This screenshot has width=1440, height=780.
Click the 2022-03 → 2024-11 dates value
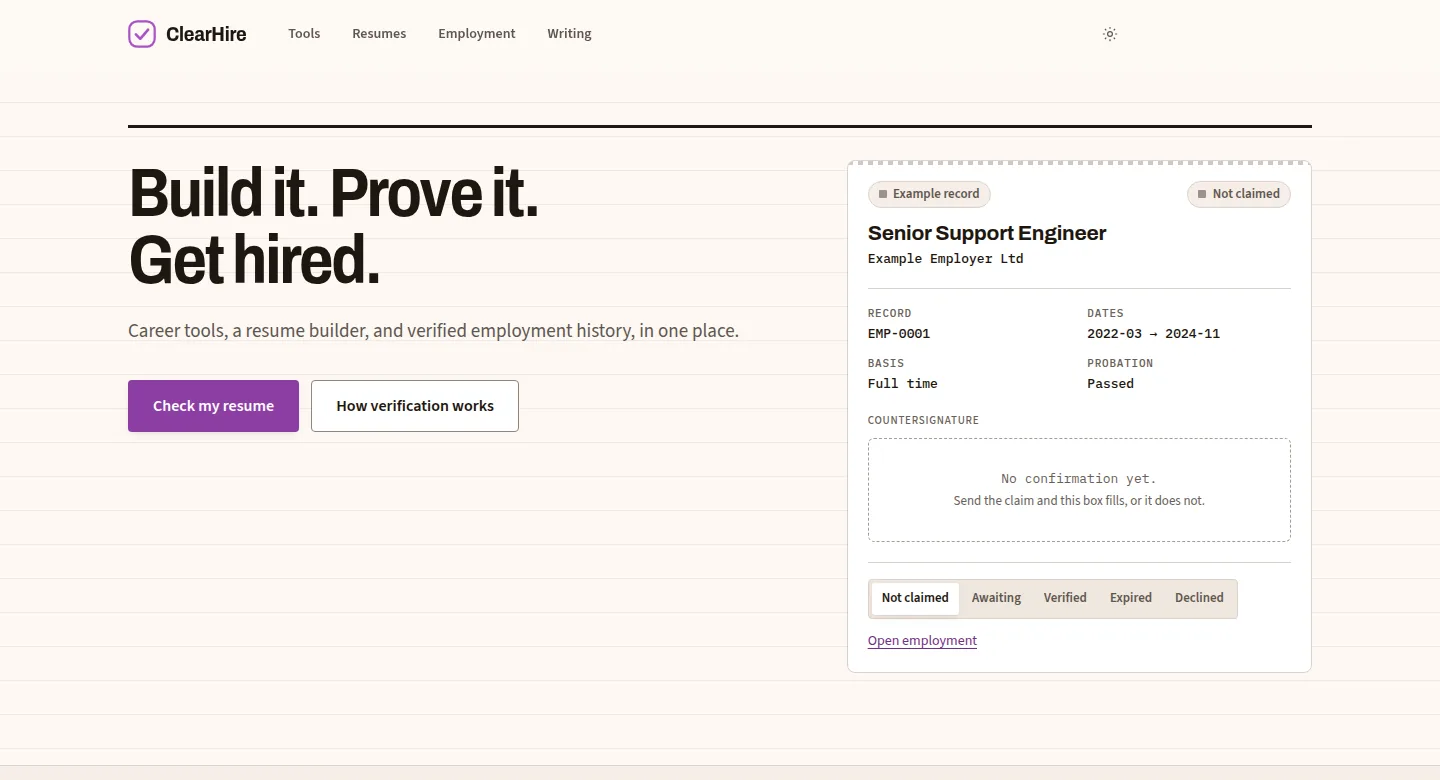point(1154,334)
